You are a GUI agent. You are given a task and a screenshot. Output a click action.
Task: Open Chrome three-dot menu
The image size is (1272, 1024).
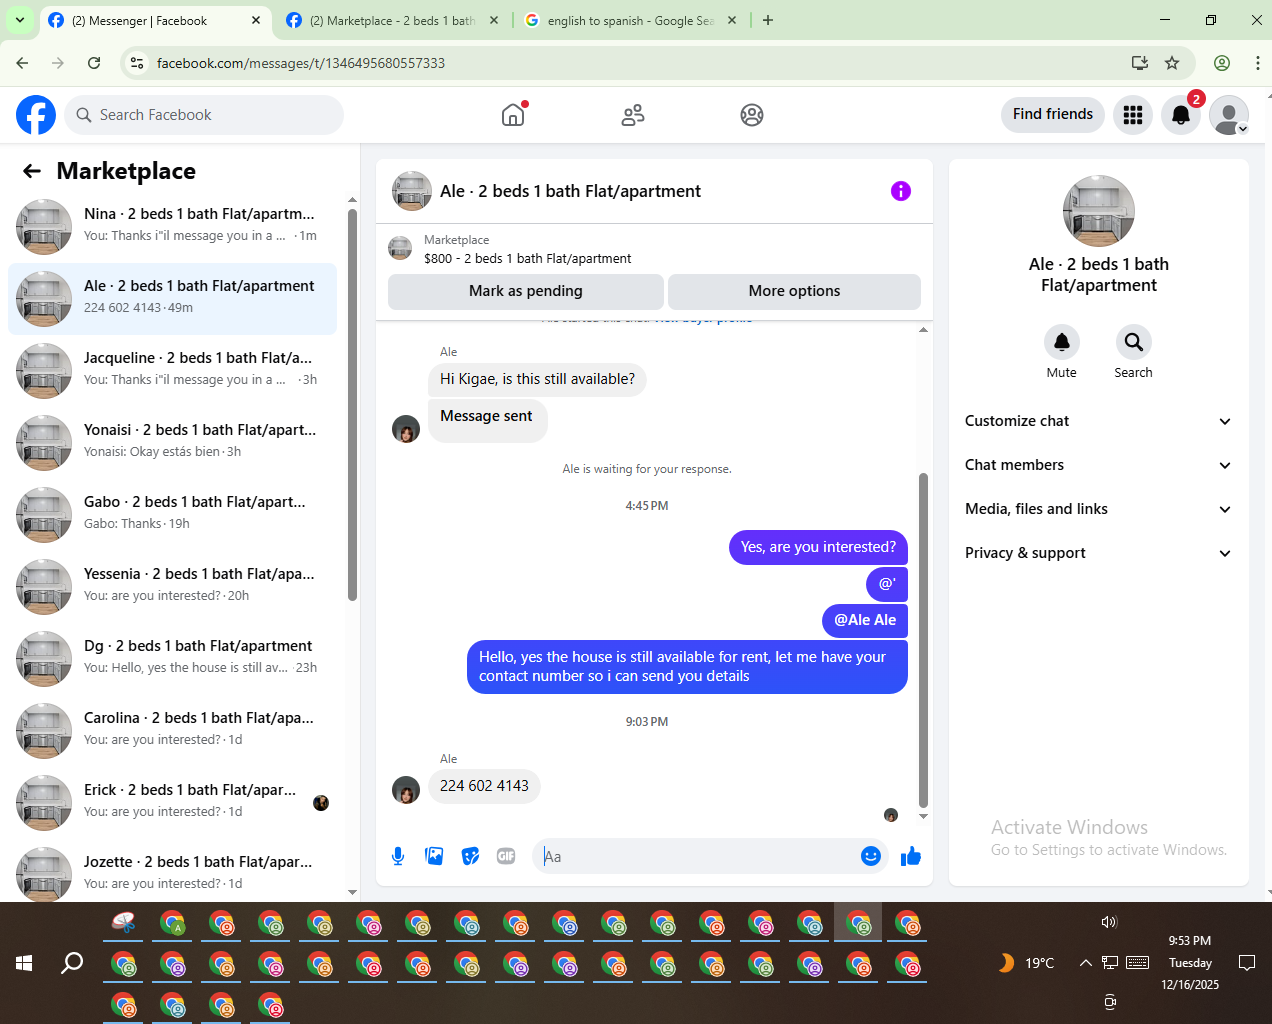coord(1257,63)
